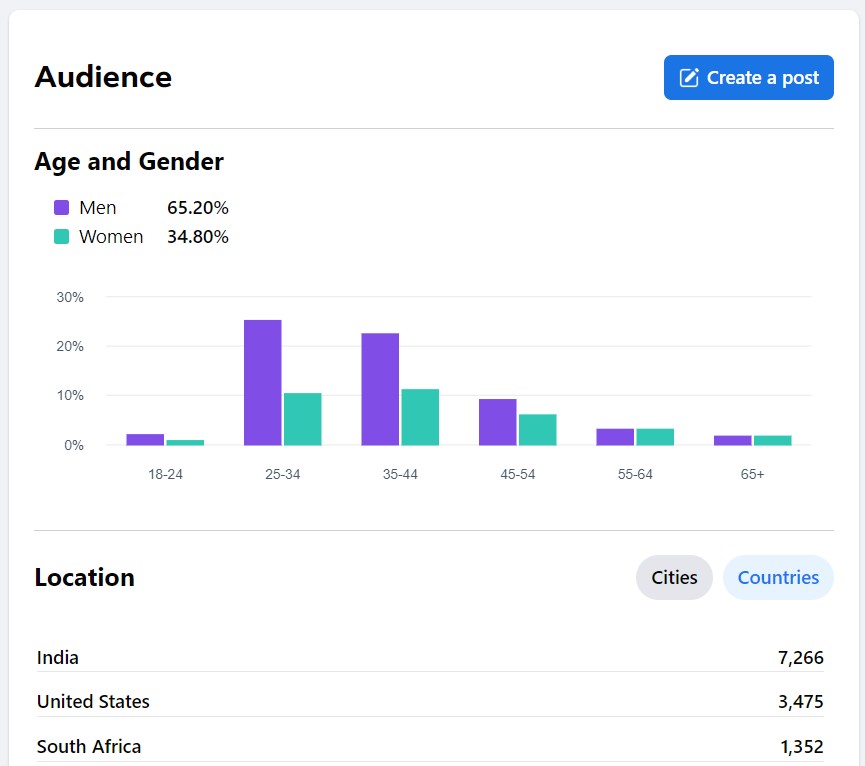Click the teal bar for ages 18-24

[x=185, y=442]
